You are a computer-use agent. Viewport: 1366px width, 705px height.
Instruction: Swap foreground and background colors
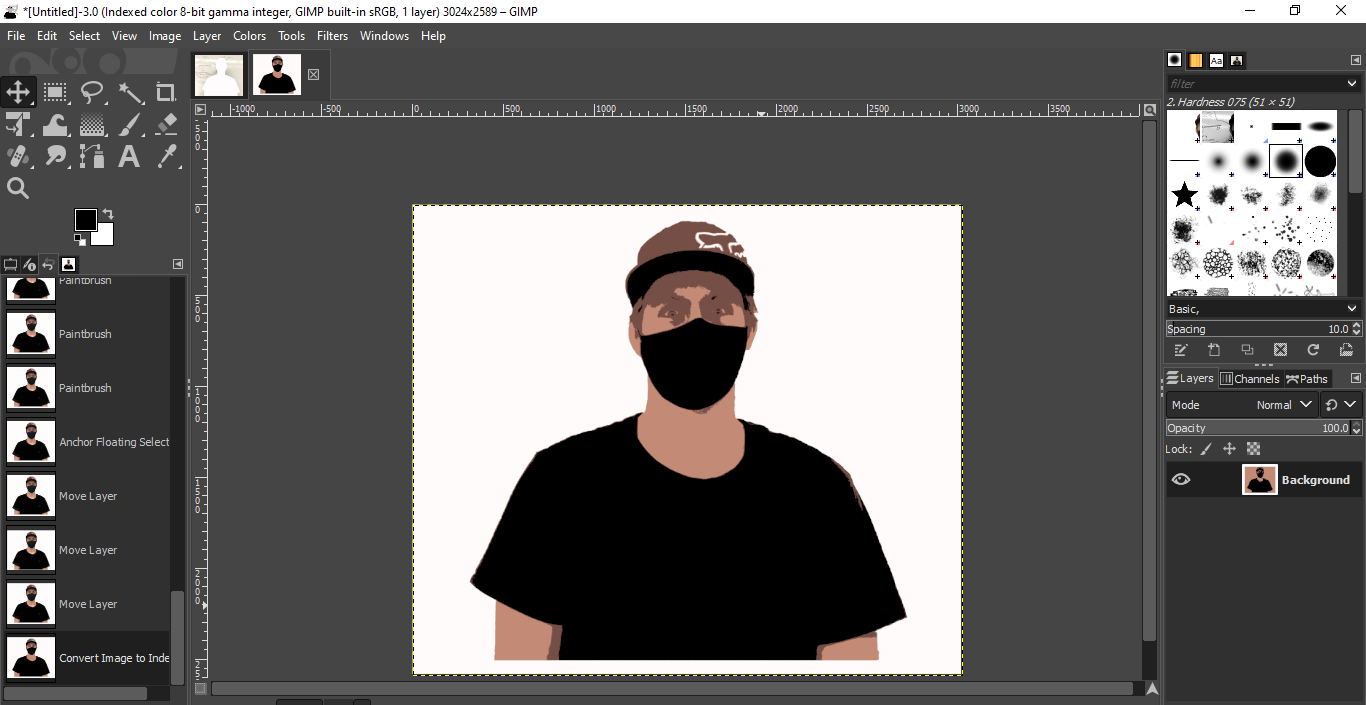coord(108,214)
